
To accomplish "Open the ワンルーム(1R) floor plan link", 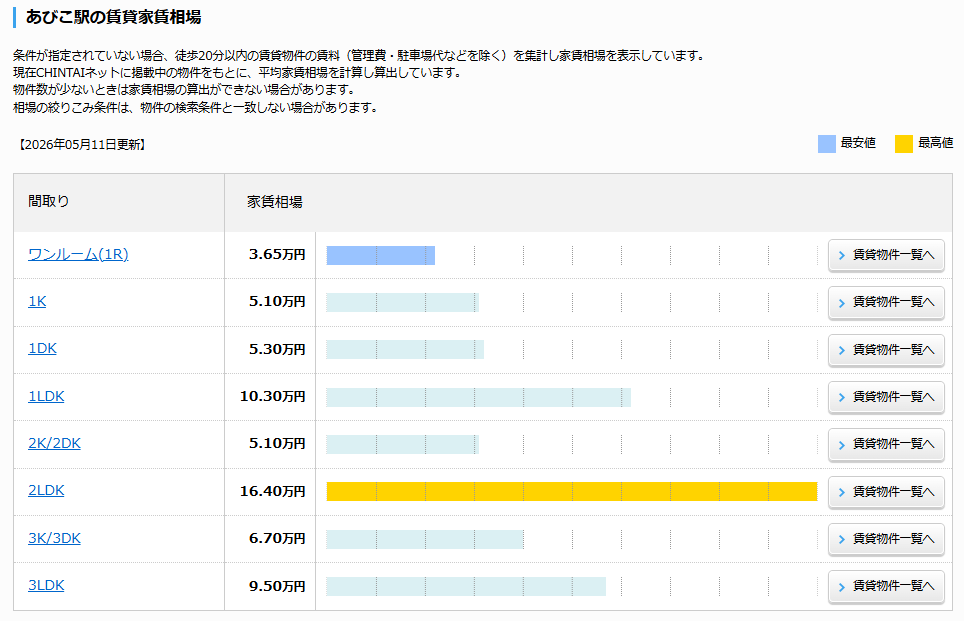I will [x=78, y=254].
